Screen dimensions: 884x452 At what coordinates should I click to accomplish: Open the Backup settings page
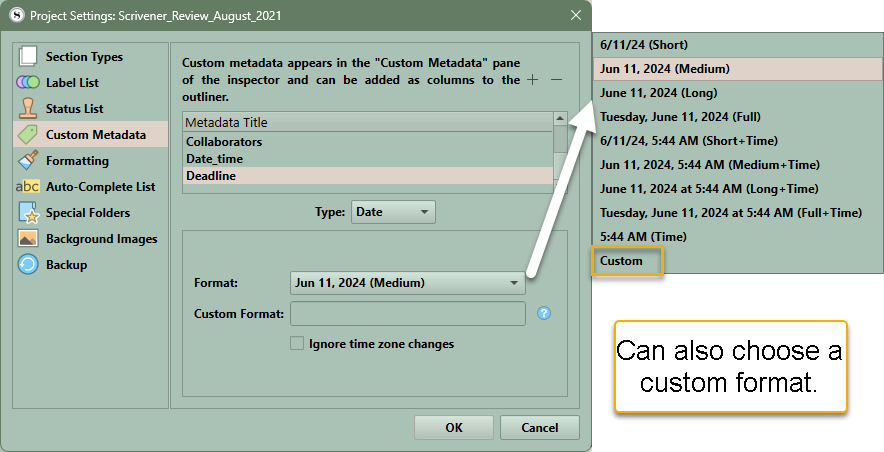90,264
